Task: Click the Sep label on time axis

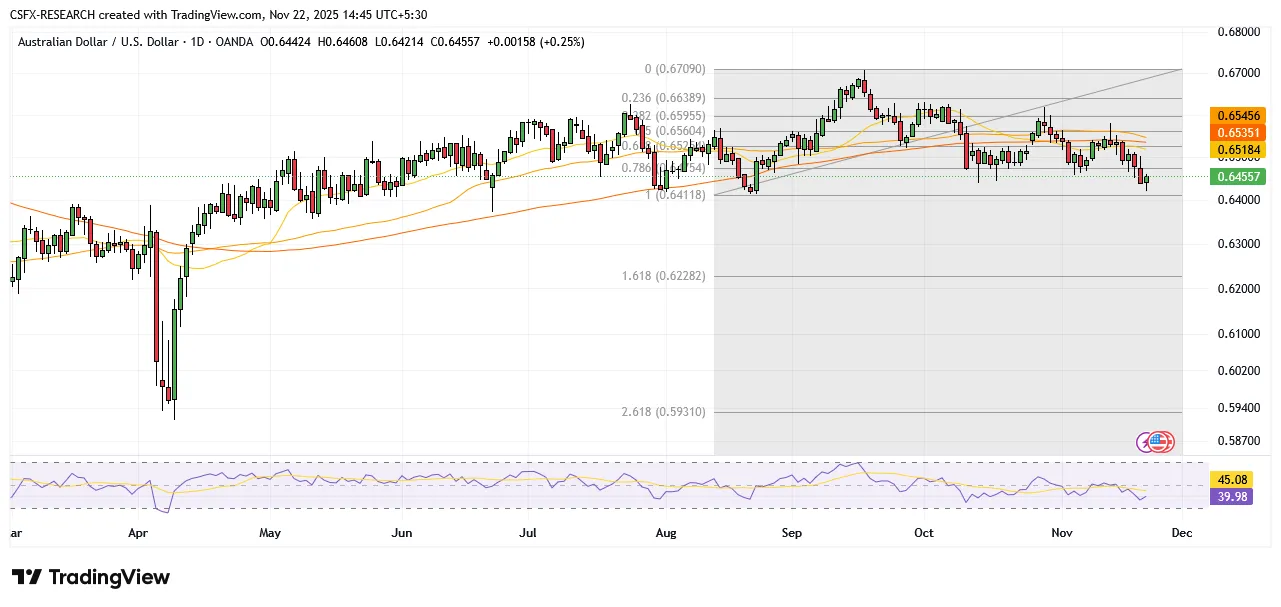Action: [792, 533]
